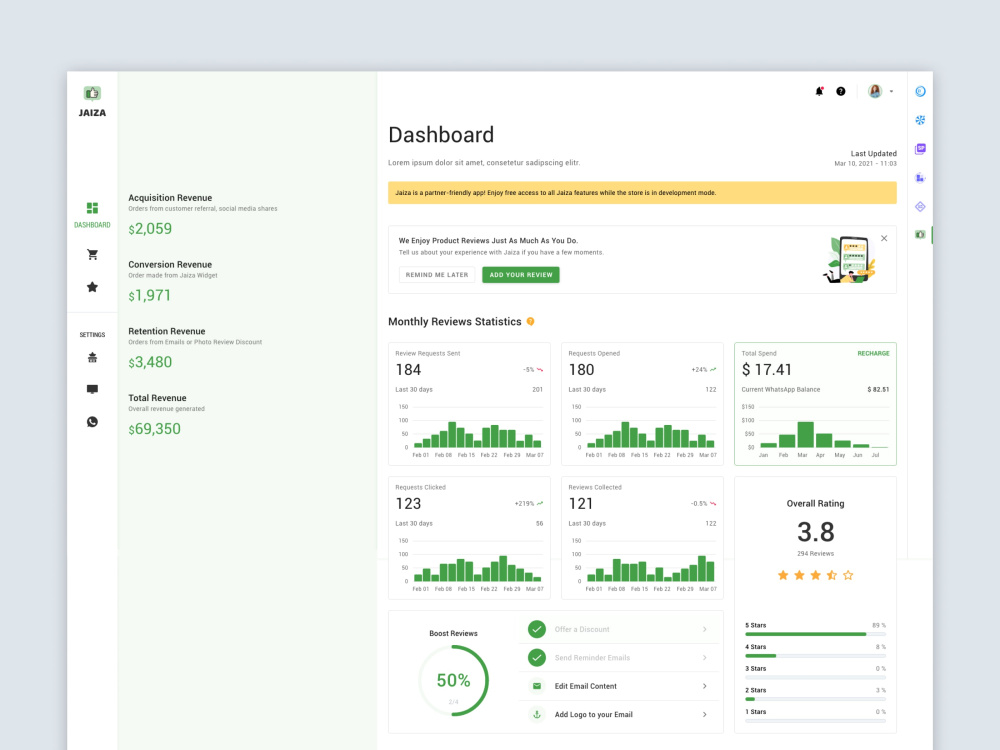Click the $ 17.41 Total Spend value

pyautogui.click(x=767, y=370)
